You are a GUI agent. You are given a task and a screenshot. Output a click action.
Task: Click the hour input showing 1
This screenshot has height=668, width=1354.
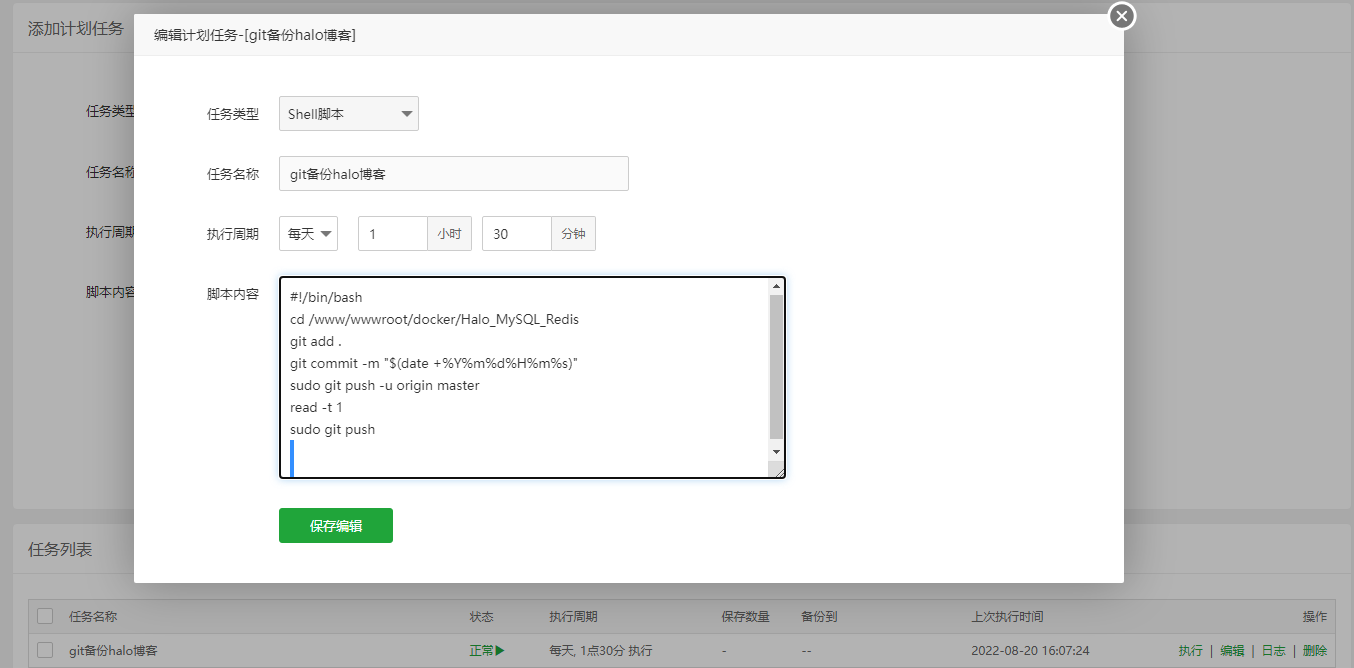tap(393, 234)
